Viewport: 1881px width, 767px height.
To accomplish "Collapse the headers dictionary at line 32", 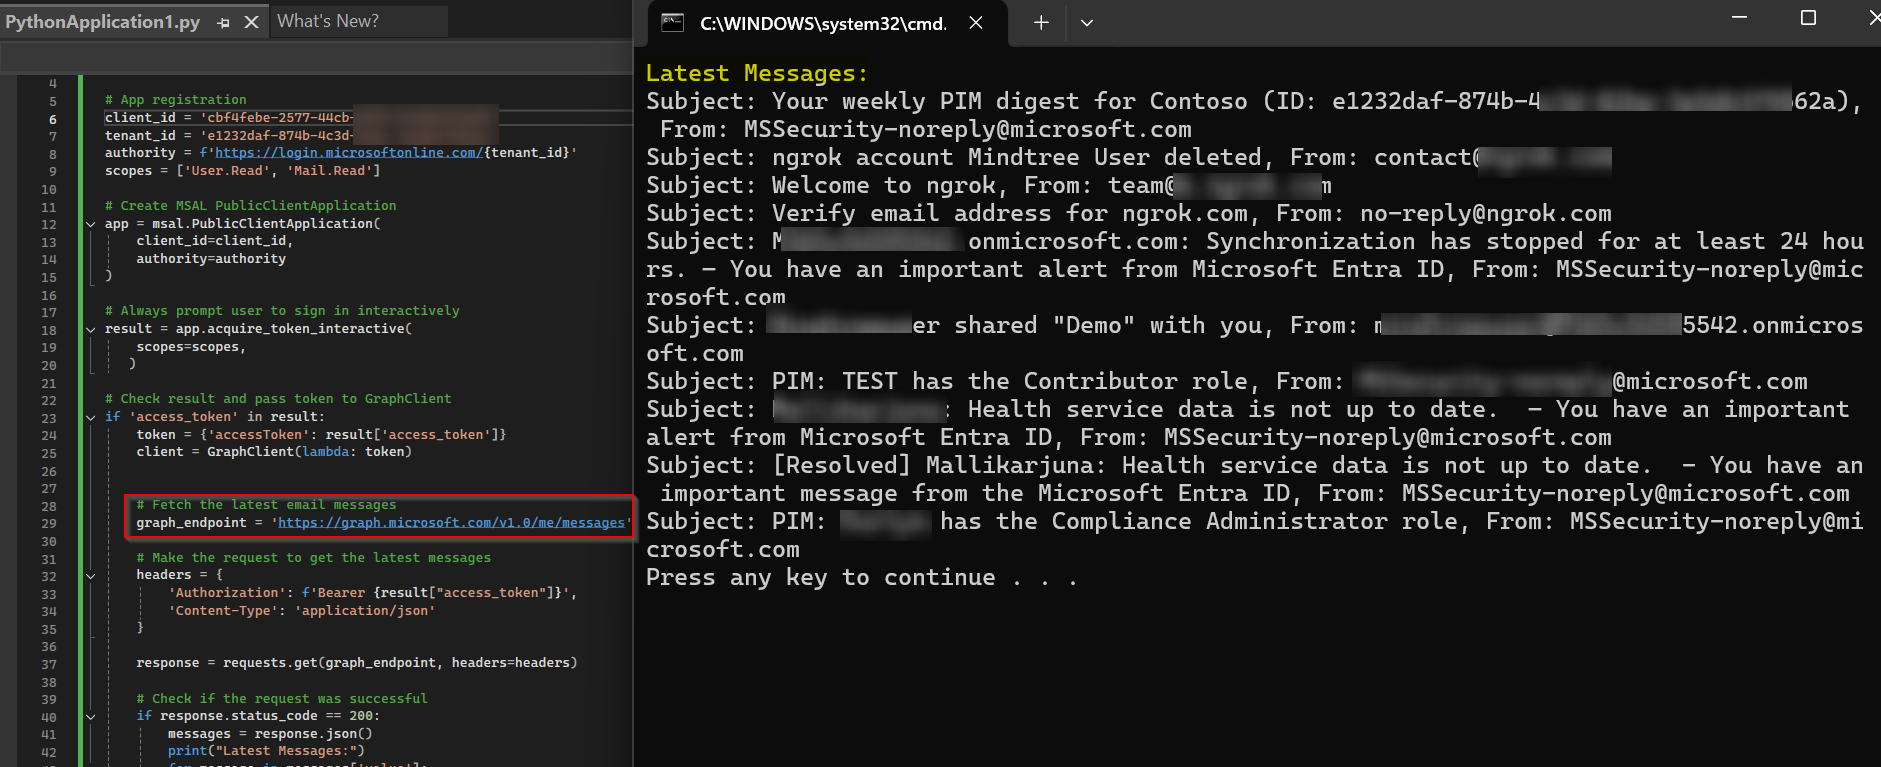I will point(90,574).
